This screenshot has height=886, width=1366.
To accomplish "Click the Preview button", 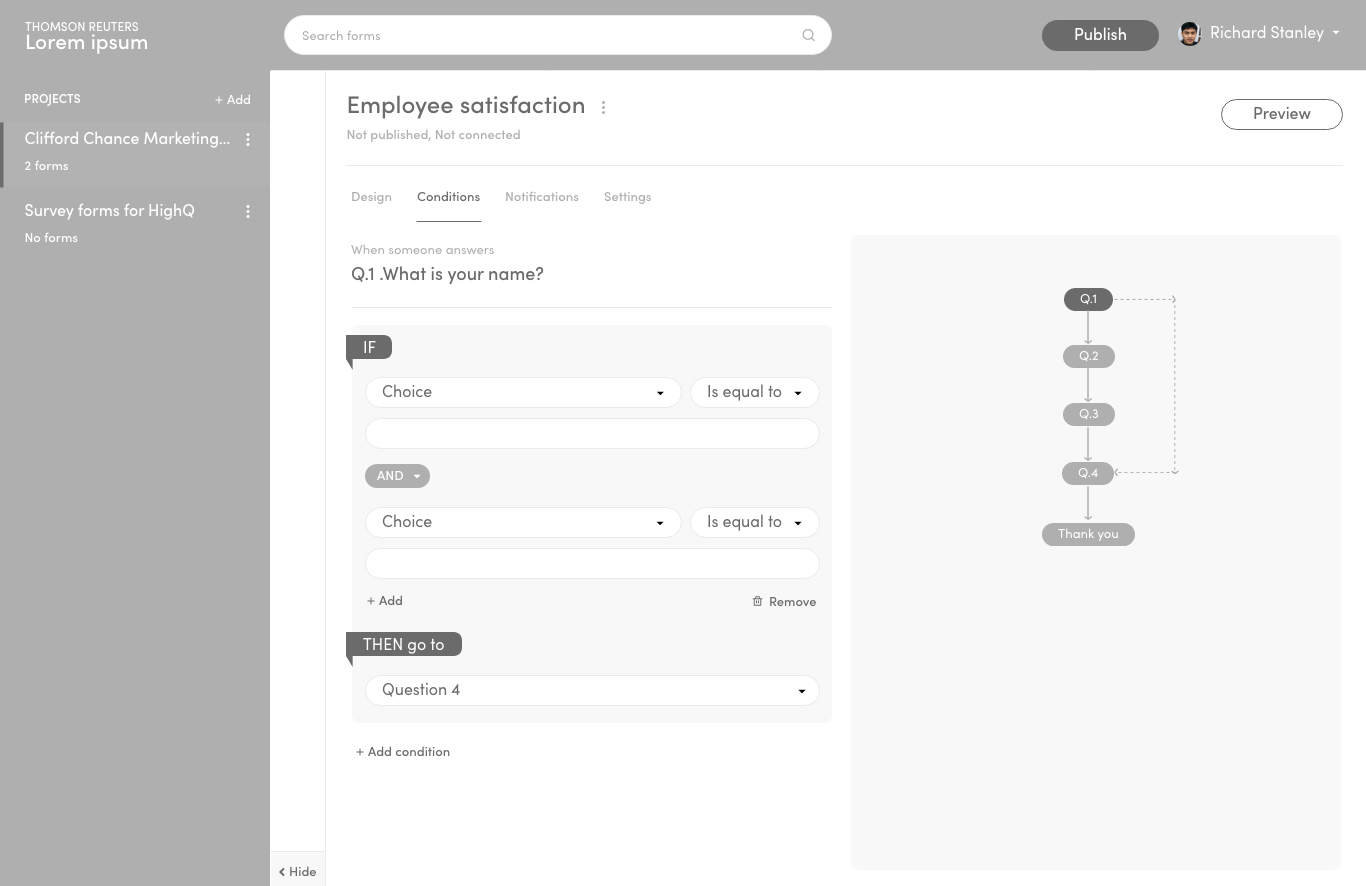I will pos(1281,114).
